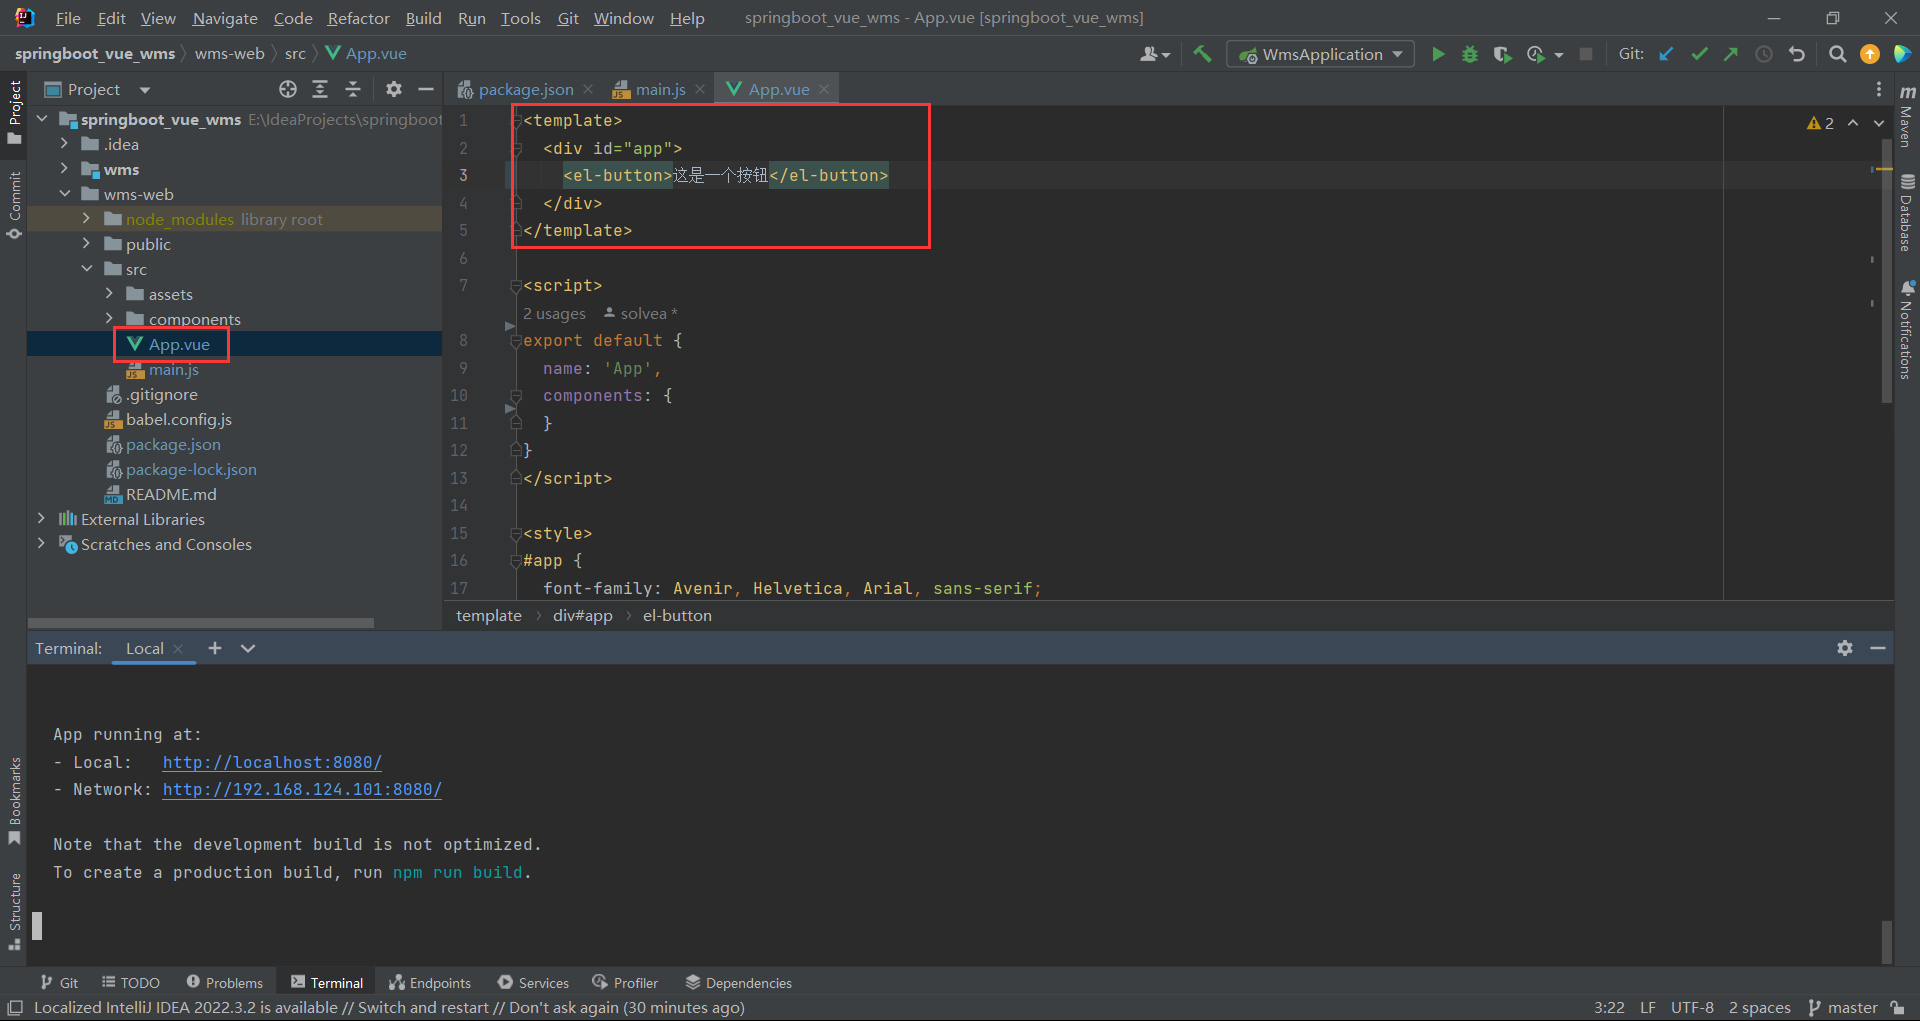This screenshot has width=1920, height=1021.
Task: Update project with the blue Git arrow icon
Action: click(x=1666, y=54)
